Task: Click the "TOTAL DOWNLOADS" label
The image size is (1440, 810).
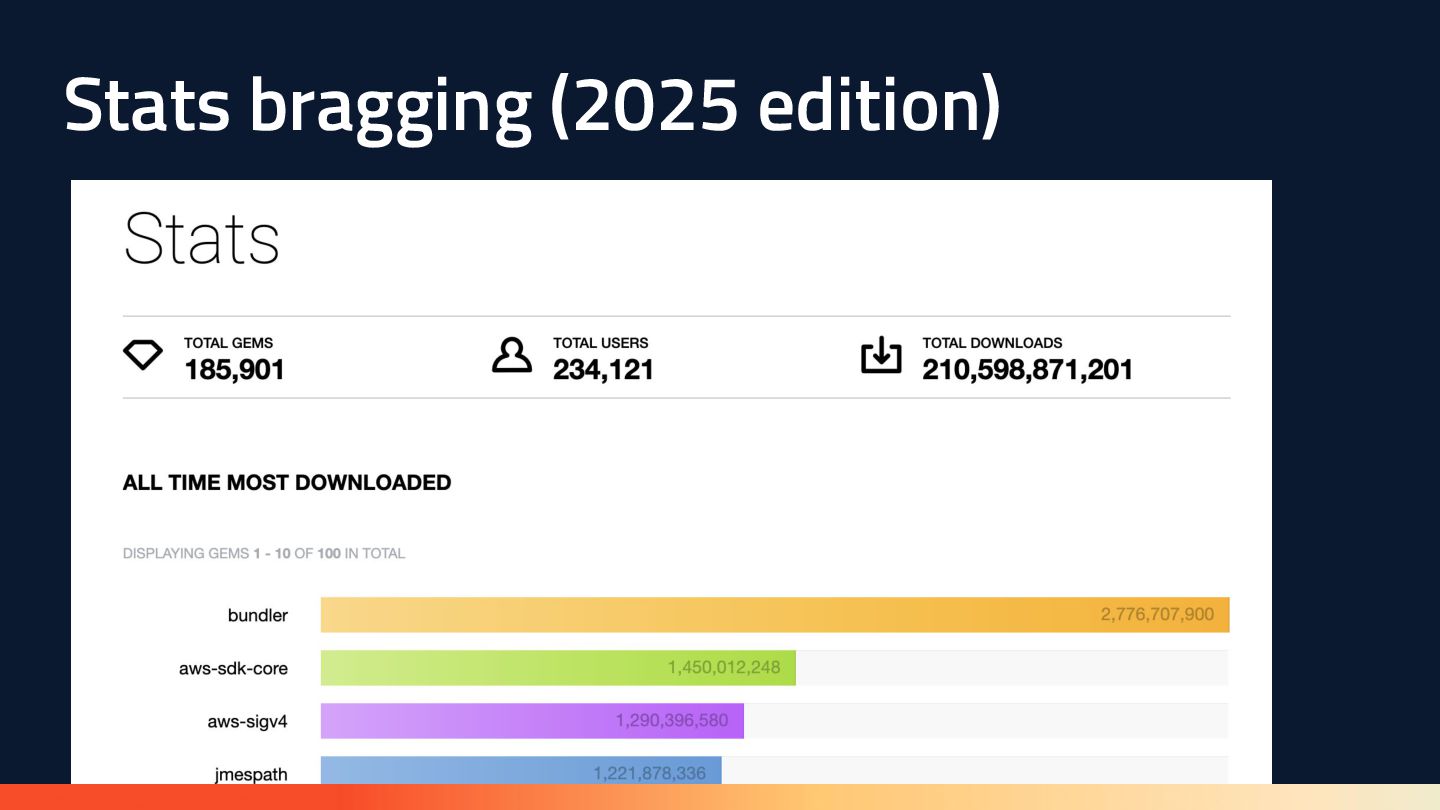Action: tap(992, 343)
